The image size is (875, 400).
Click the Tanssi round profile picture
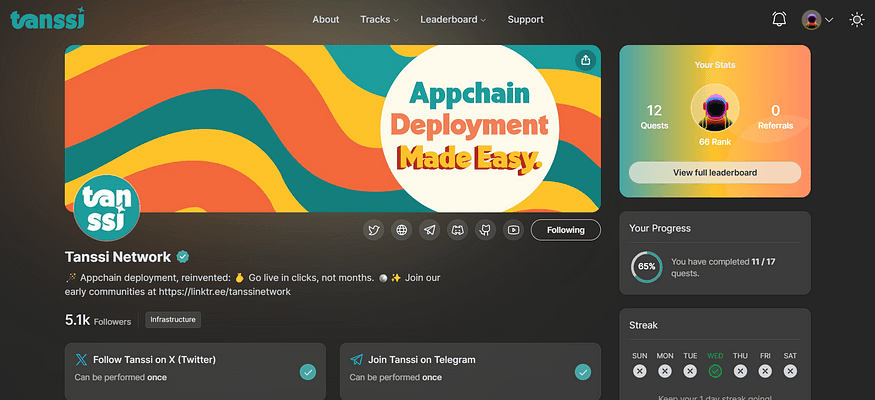pos(107,208)
